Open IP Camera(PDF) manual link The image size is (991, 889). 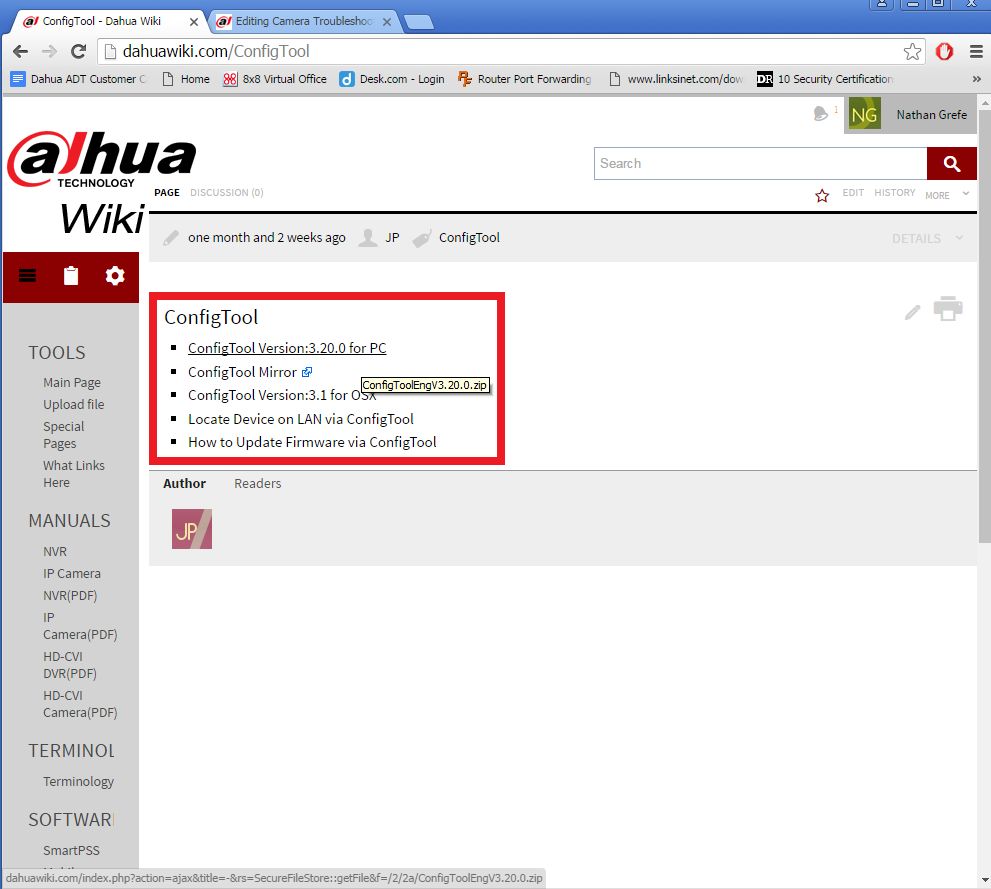(x=80, y=626)
